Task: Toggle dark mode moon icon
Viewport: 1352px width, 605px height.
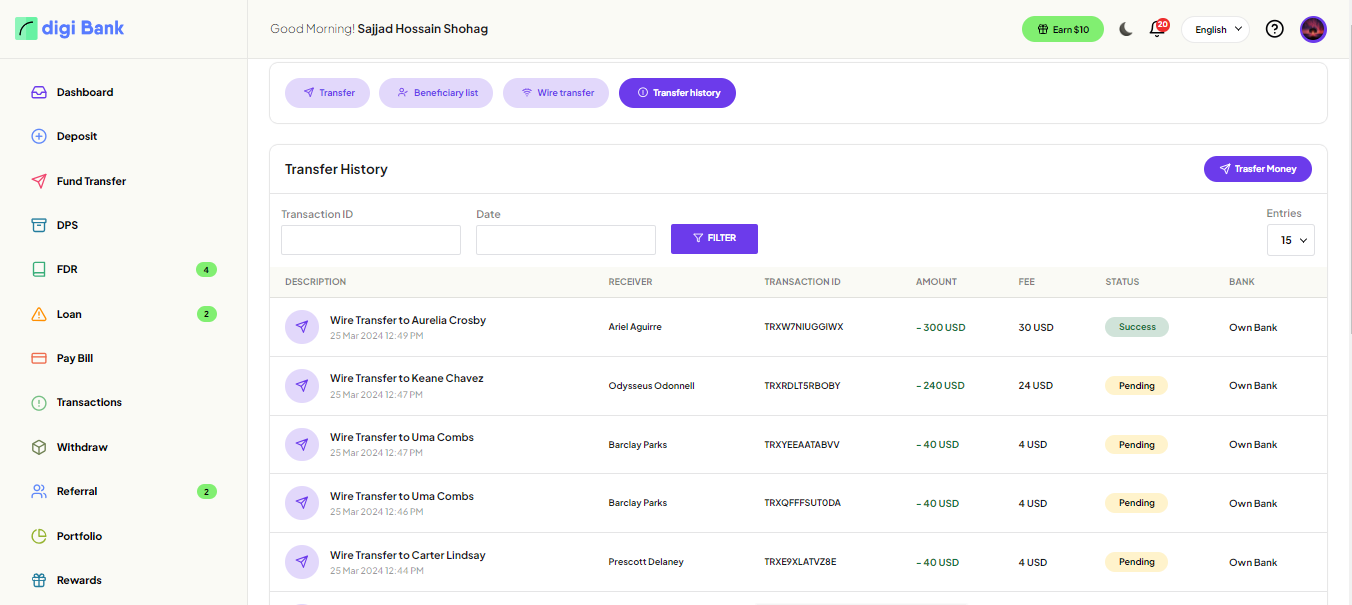Action: click(x=1125, y=29)
